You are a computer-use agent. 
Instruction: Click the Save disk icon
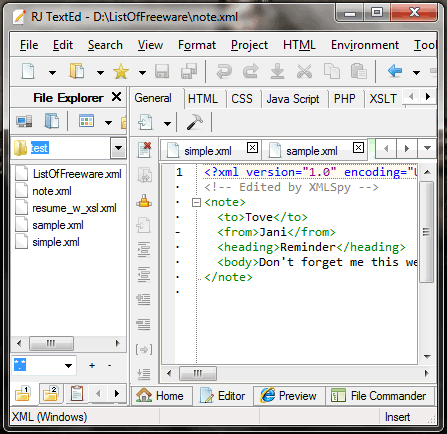click(162, 71)
